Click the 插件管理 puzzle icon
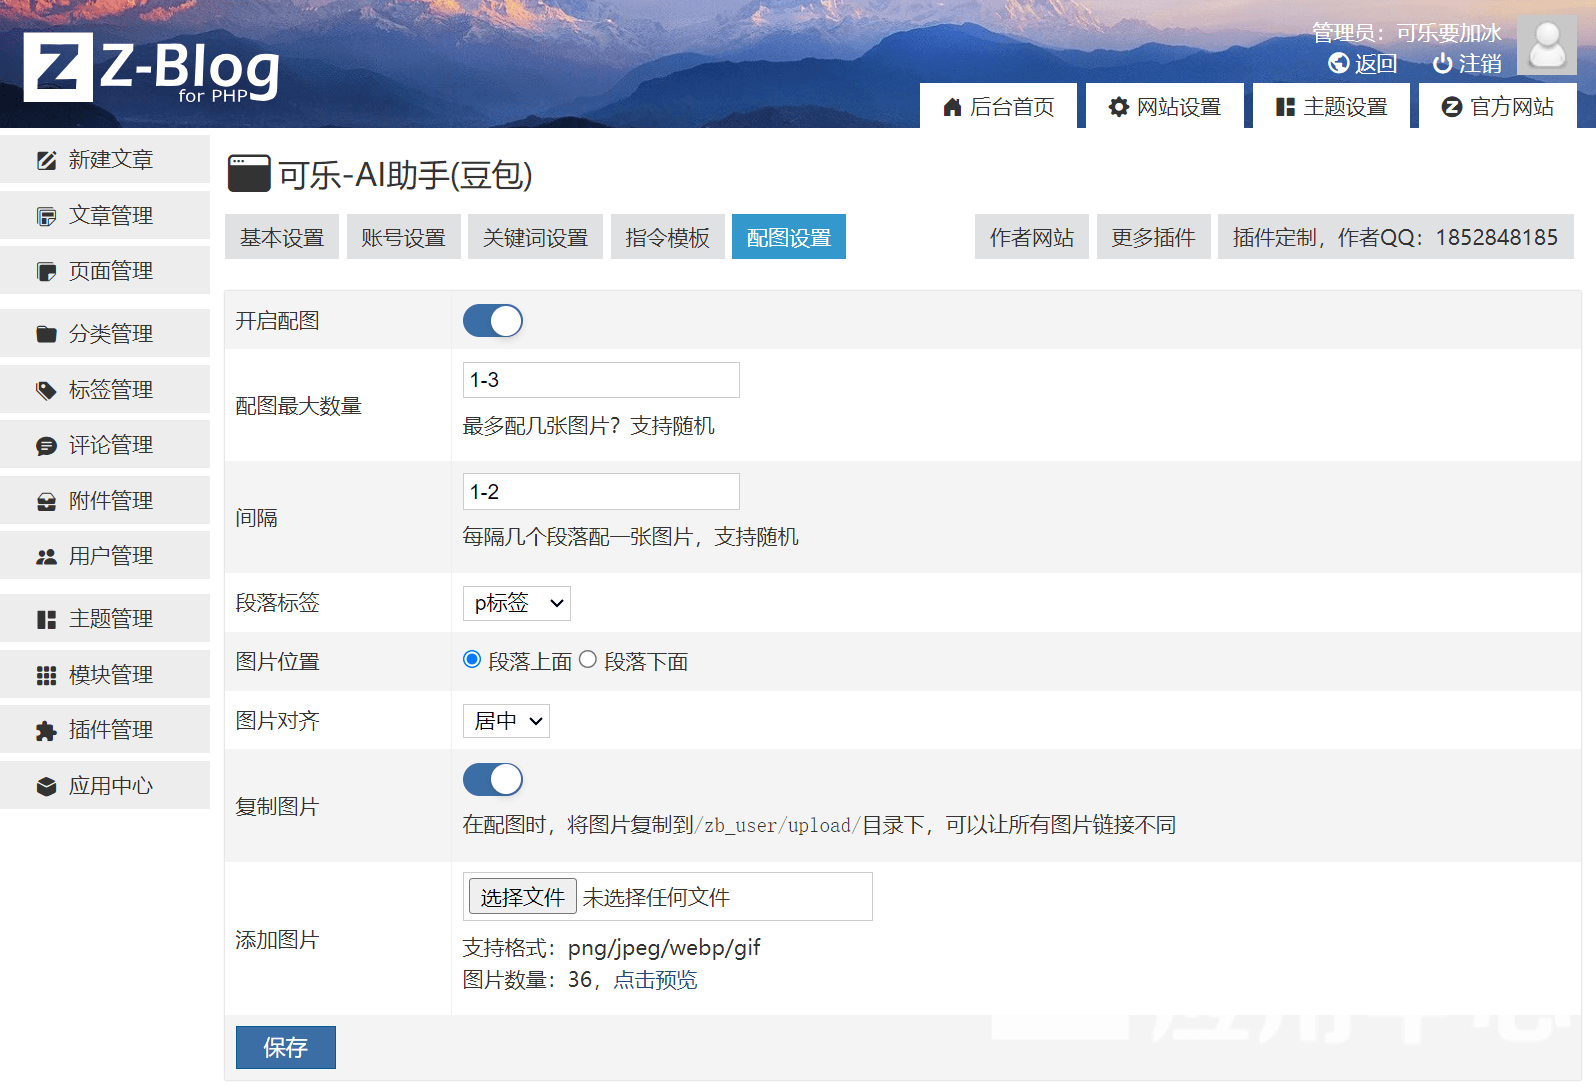This screenshot has width=1596, height=1090. tap(46, 730)
